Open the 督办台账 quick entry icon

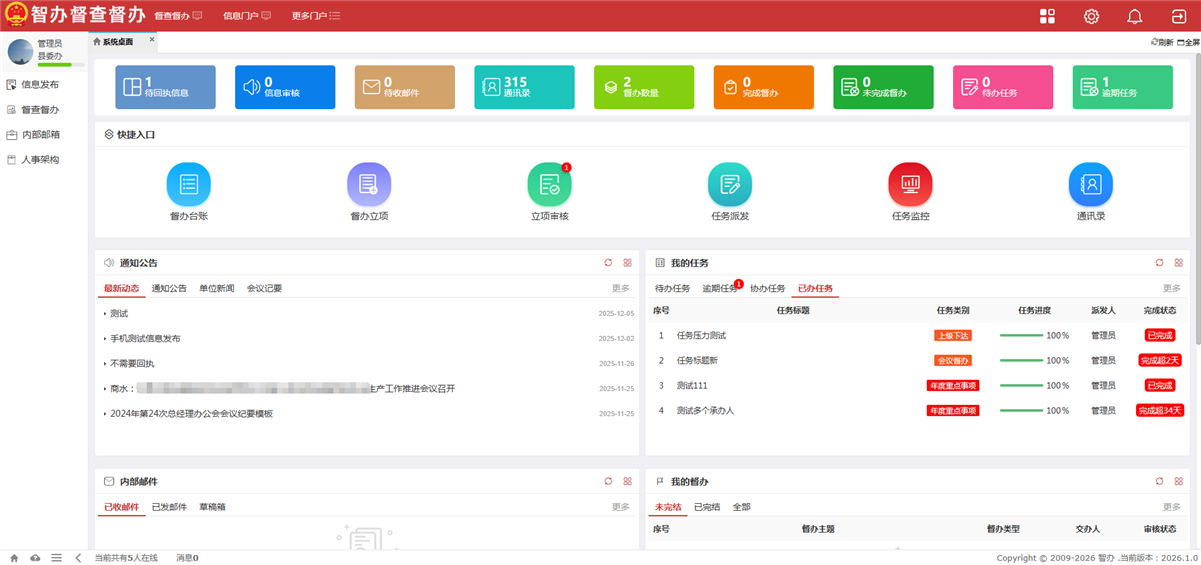[188, 184]
